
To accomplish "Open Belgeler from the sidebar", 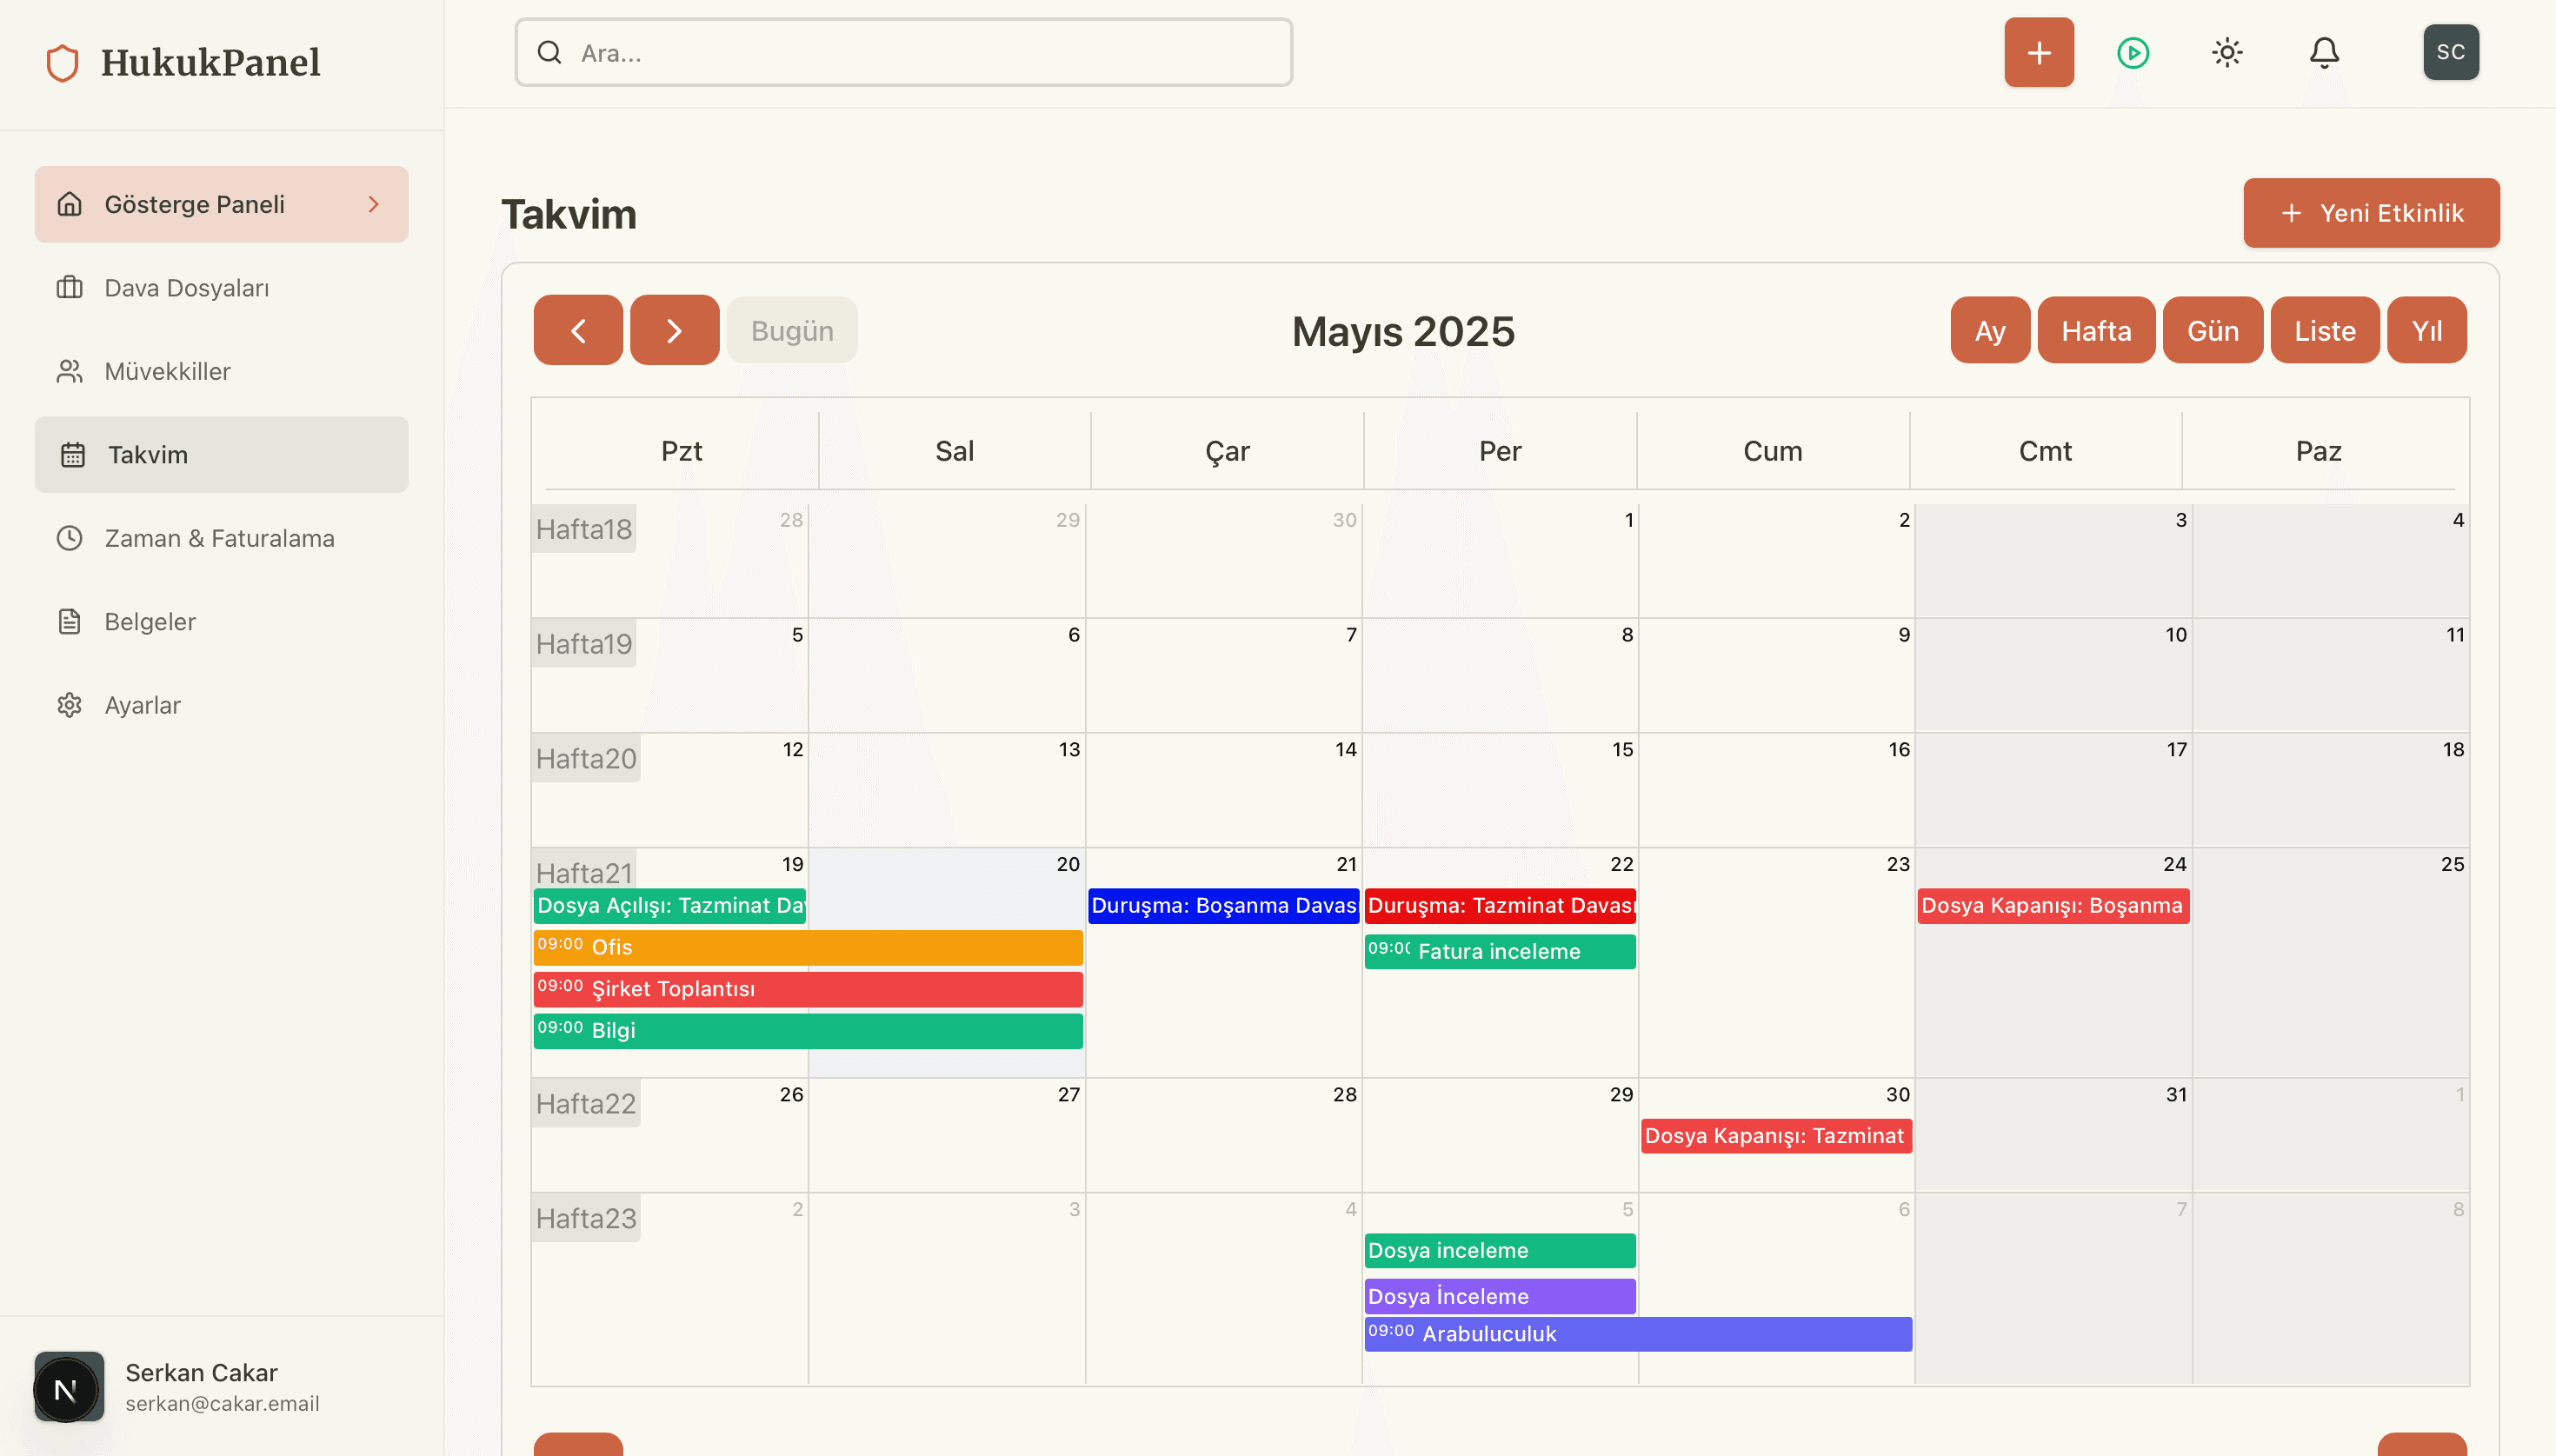I will (150, 621).
